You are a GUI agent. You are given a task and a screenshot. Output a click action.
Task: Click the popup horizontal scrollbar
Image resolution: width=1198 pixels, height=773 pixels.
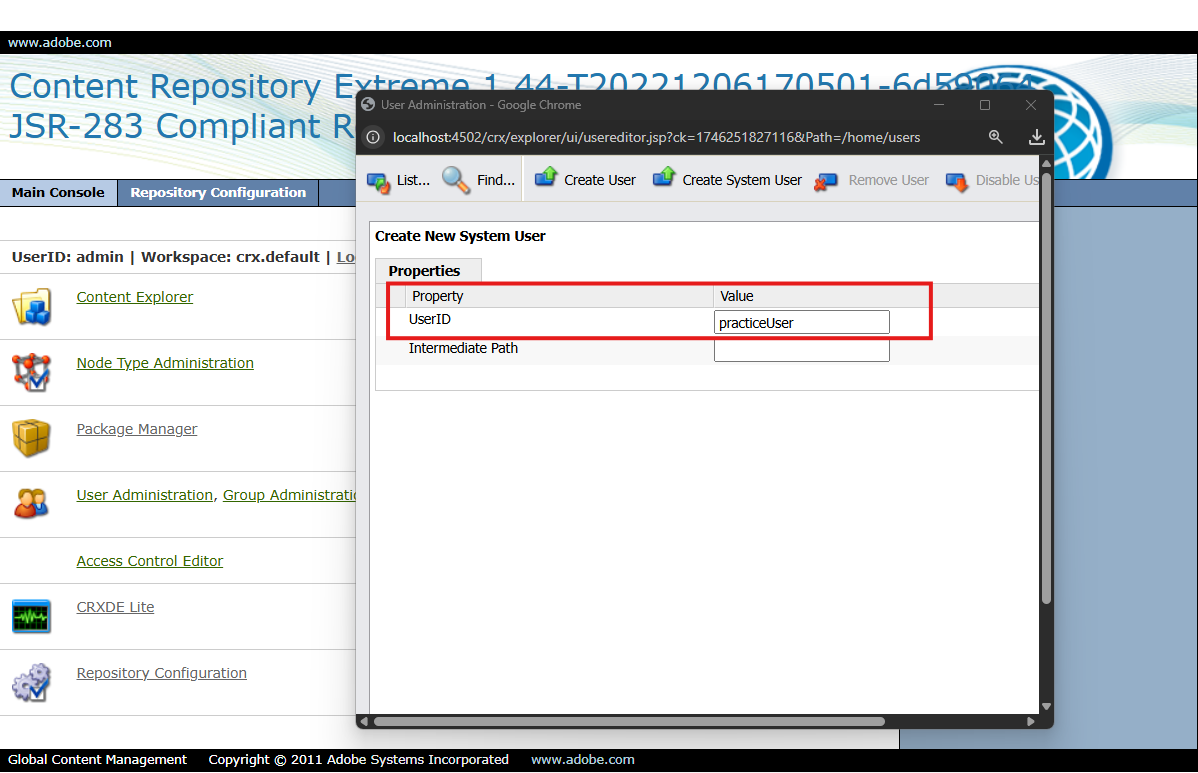coord(629,721)
